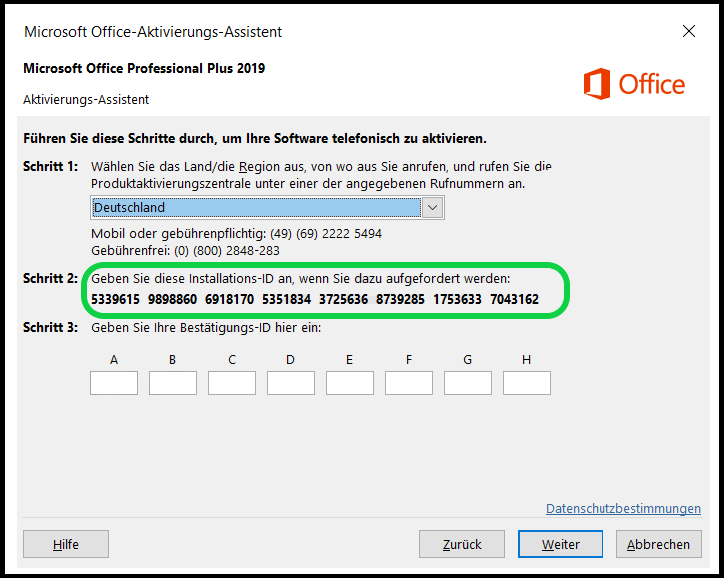The width and height of the screenshot is (725, 578).
Task: Click the Microsoft Office Professional Plus 2019 heading
Action: pyautogui.click(x=144, y=68)
